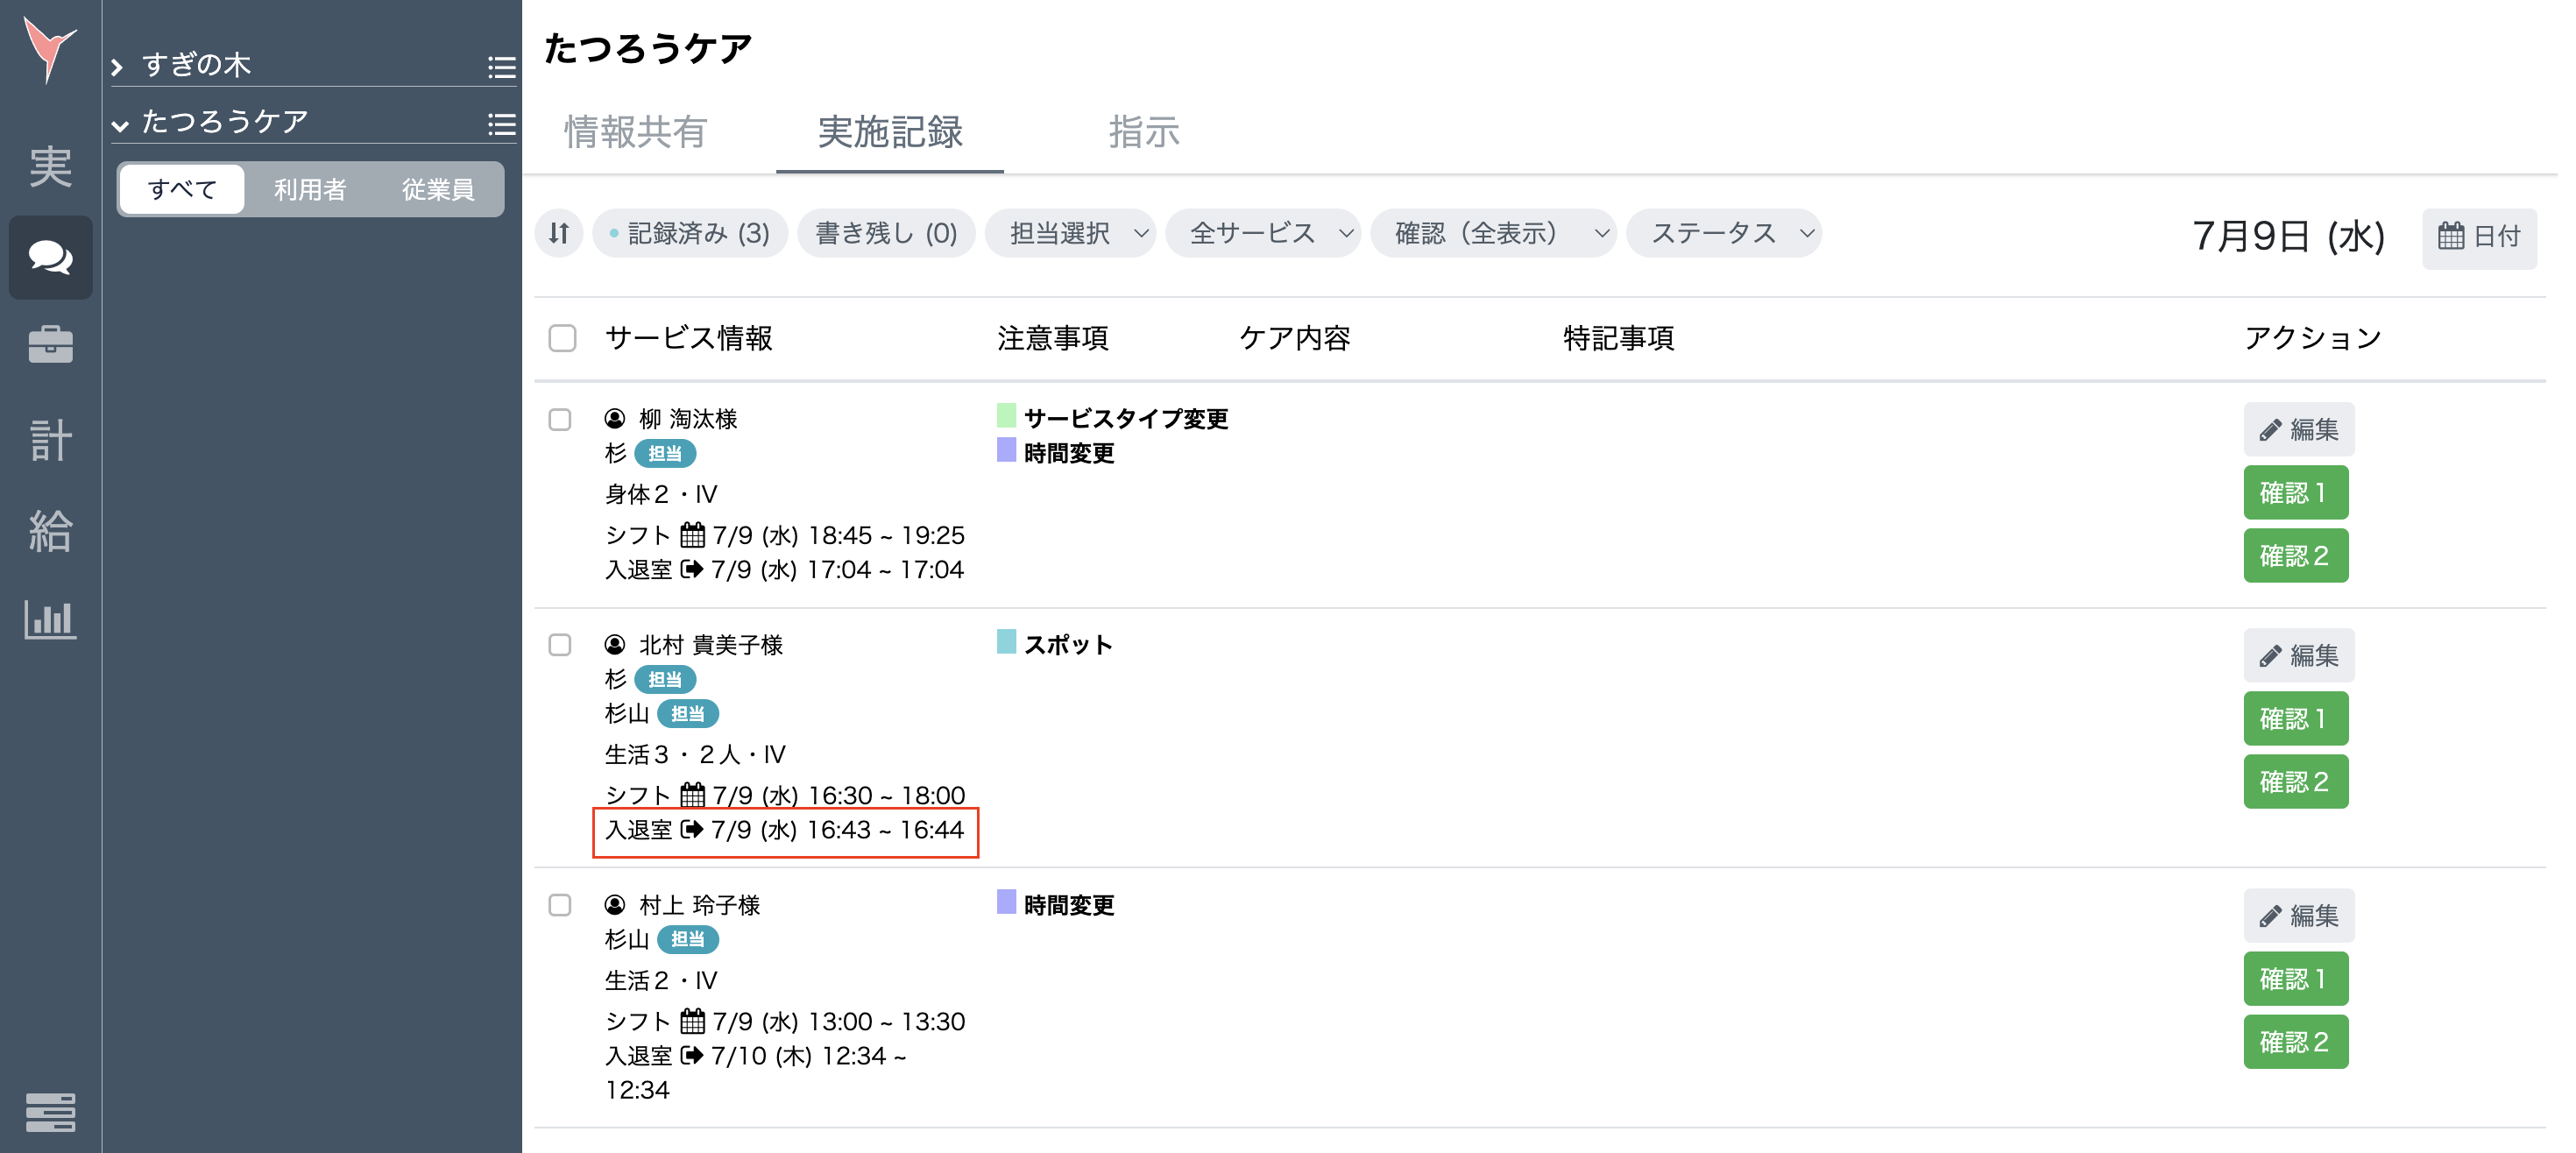Click 確認1 for 北村 貴美子様
Viewport: 2576px width, 1153px height.
click(2295, 718)
